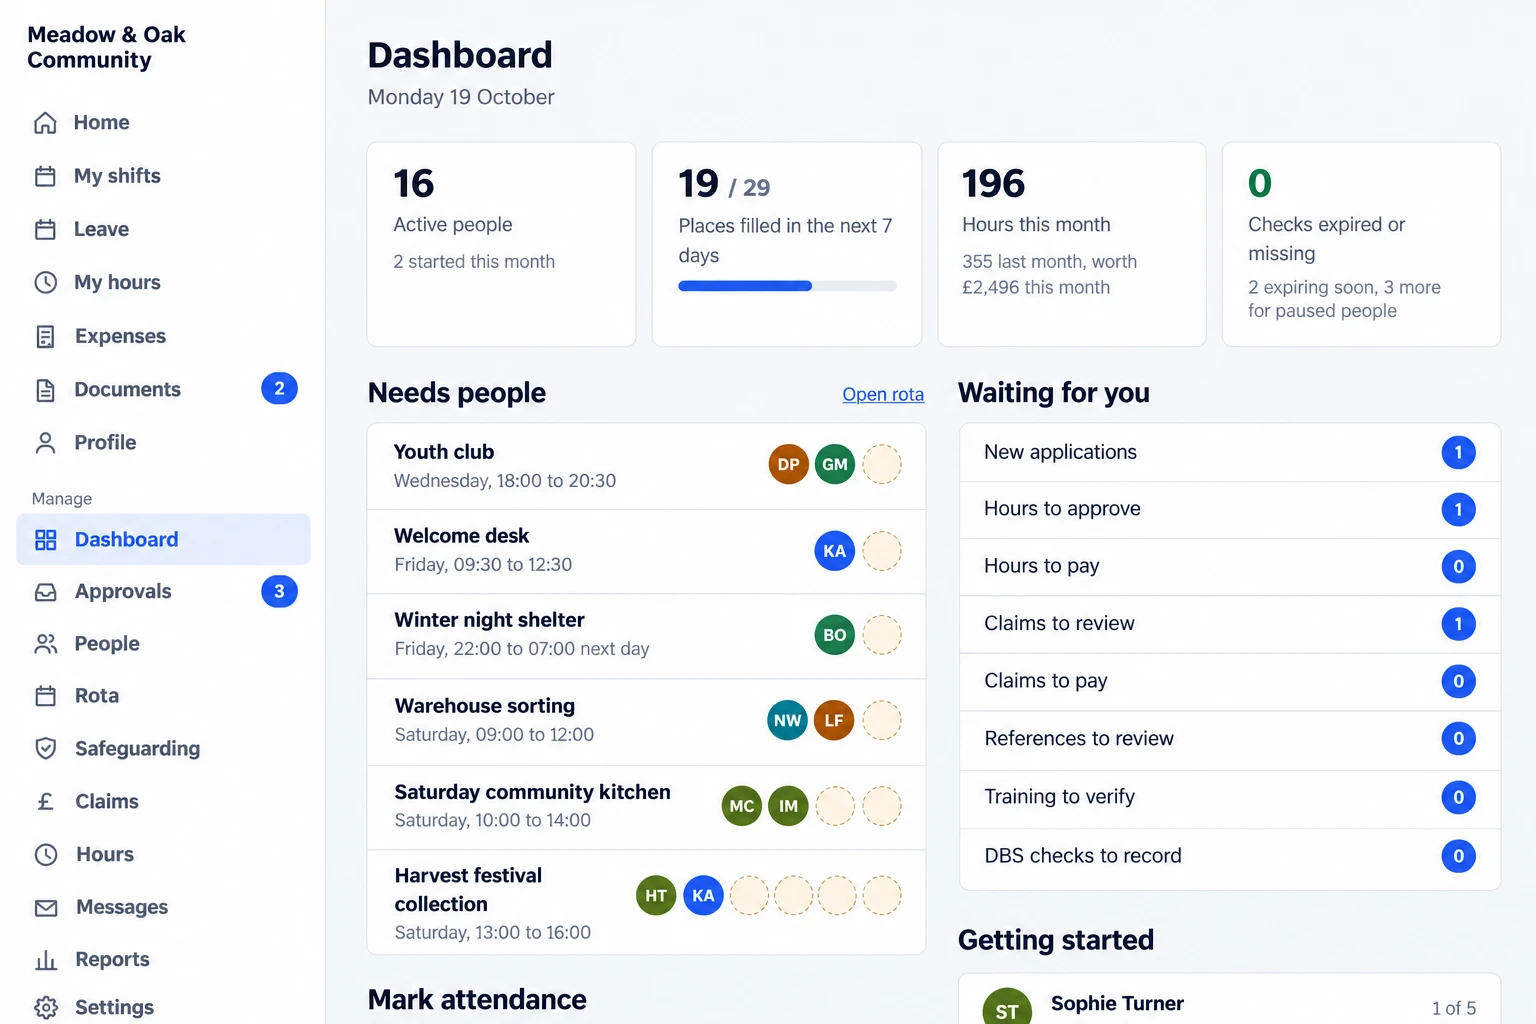Click DP avatar on Youth club shift
The image size is (1536, 1024).
788,464
